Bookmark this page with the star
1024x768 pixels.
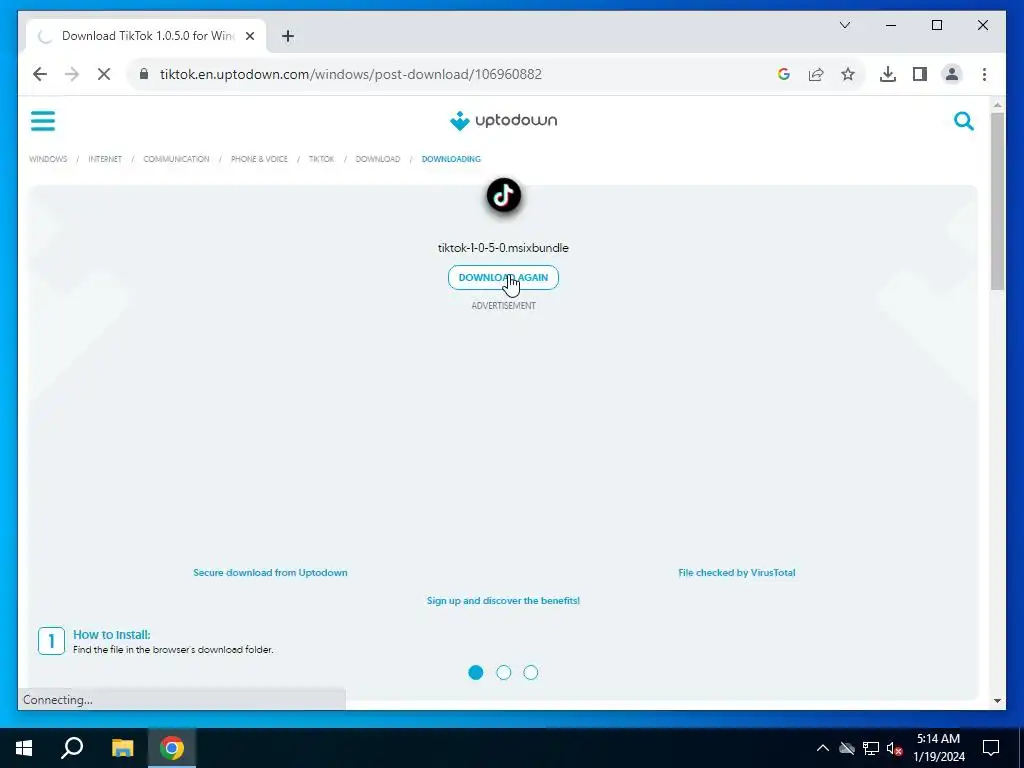click(x=848, y=74)
